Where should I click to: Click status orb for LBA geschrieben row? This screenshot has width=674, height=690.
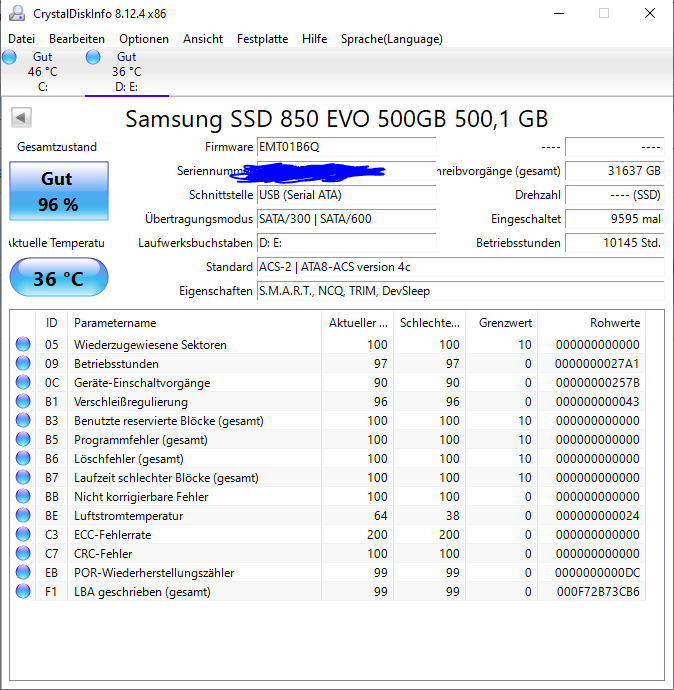(x=23, y=591)
